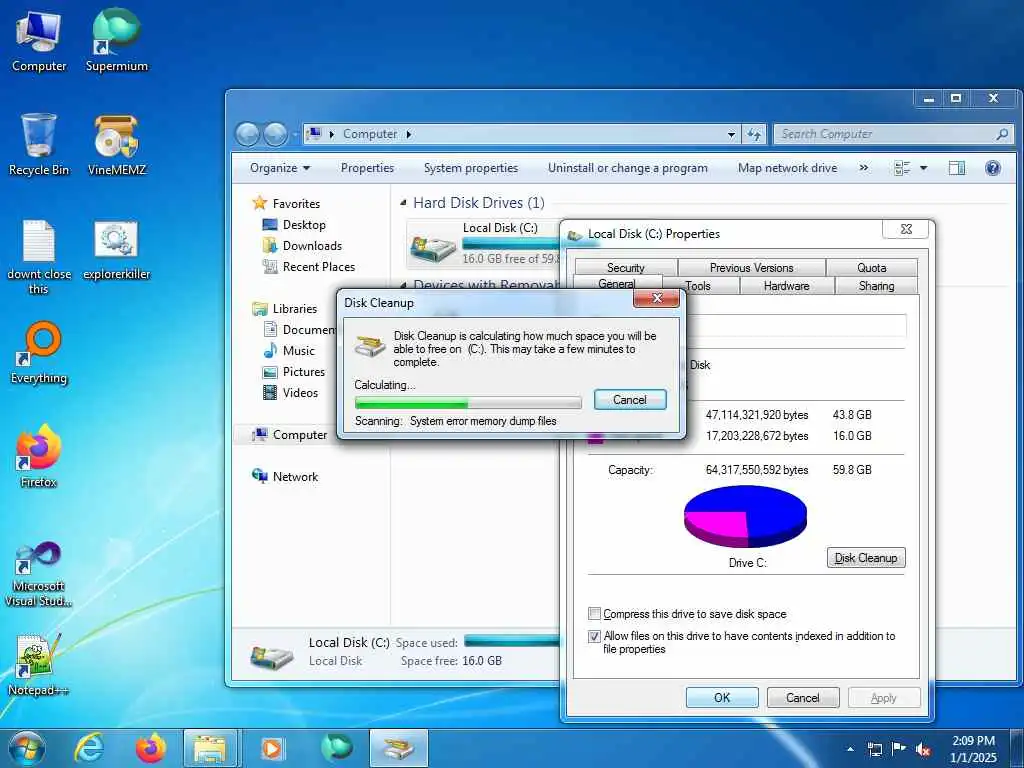Switch to Disk Cleanup taskbar button
This screenshot has height=768, width=1024.
(398, 748)
